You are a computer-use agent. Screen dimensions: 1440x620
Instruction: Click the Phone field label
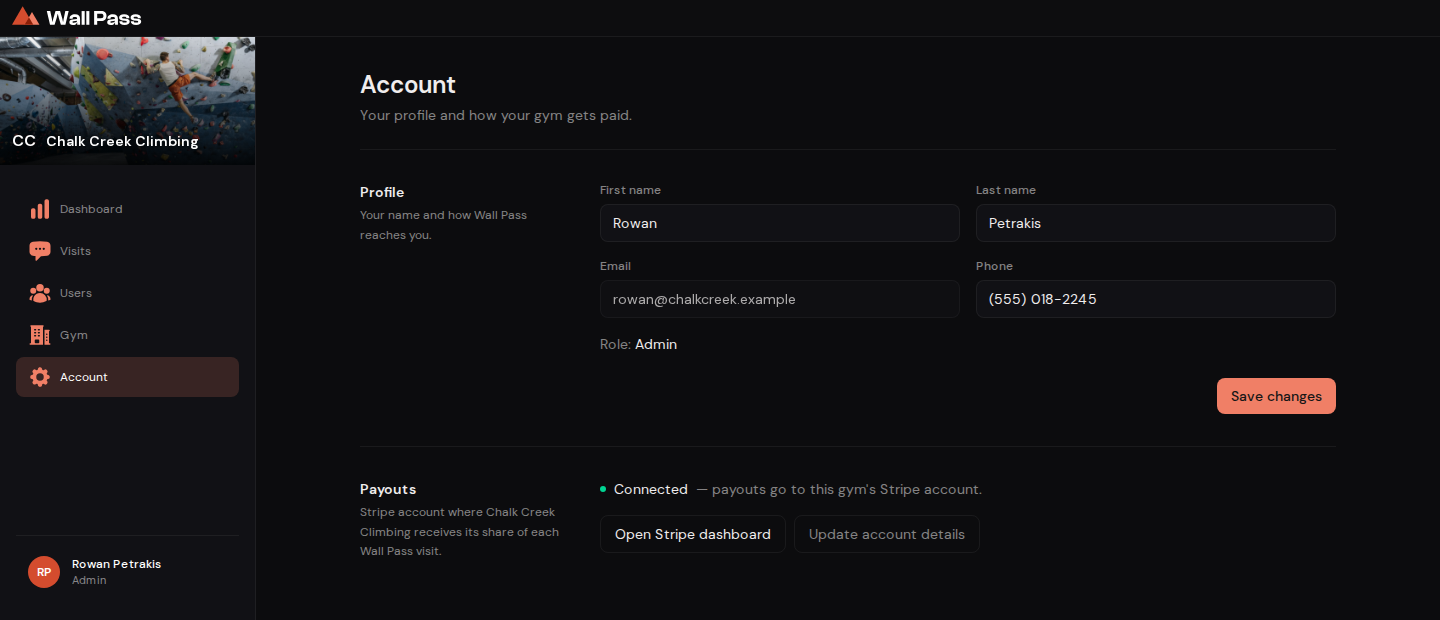click(x=994, y=266)
